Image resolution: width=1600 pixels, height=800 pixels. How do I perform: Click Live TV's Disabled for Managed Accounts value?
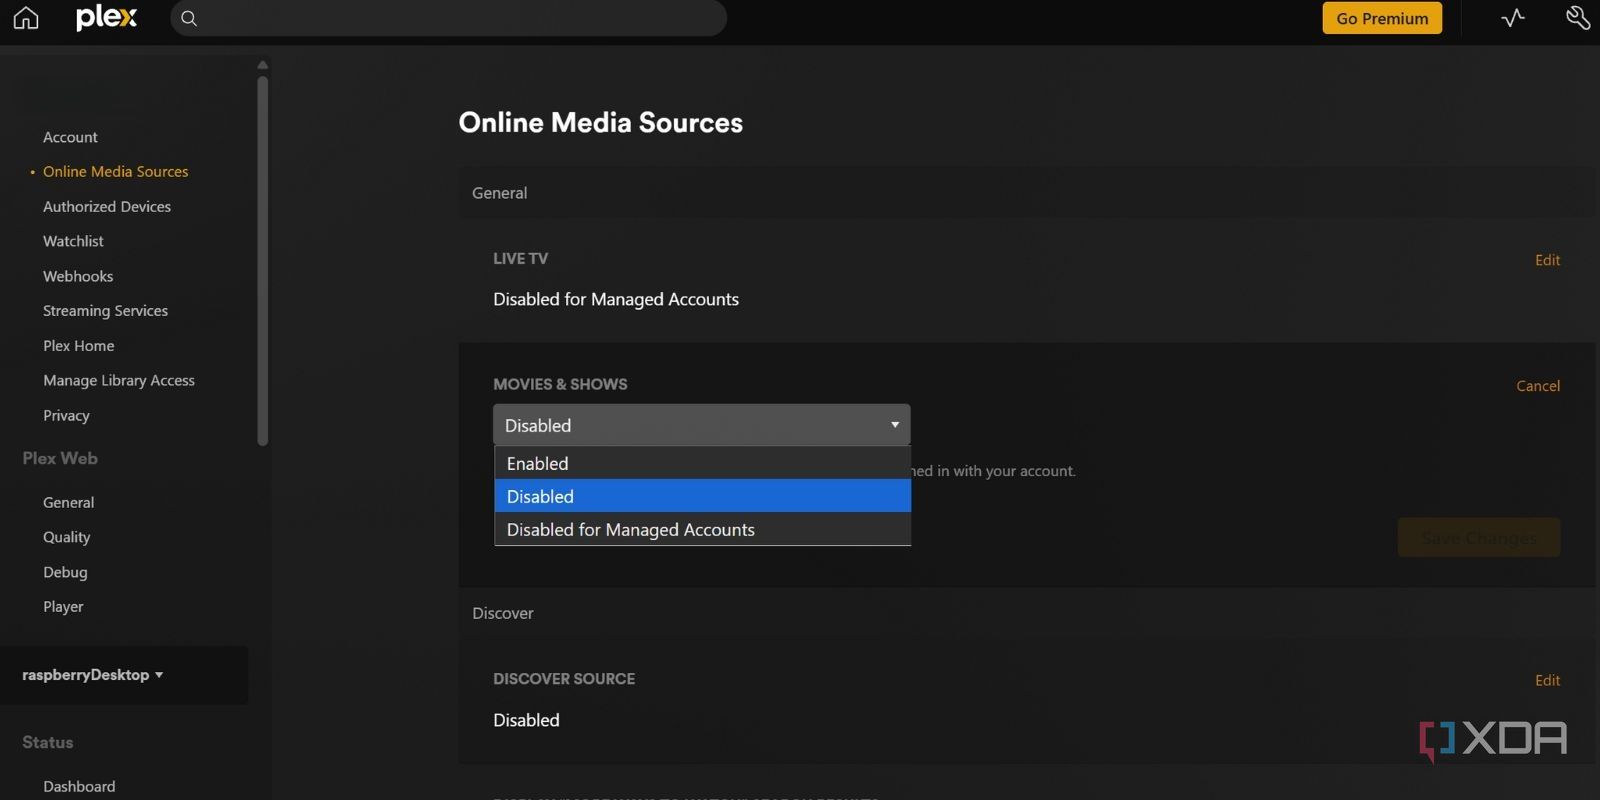tap(616, 299)
